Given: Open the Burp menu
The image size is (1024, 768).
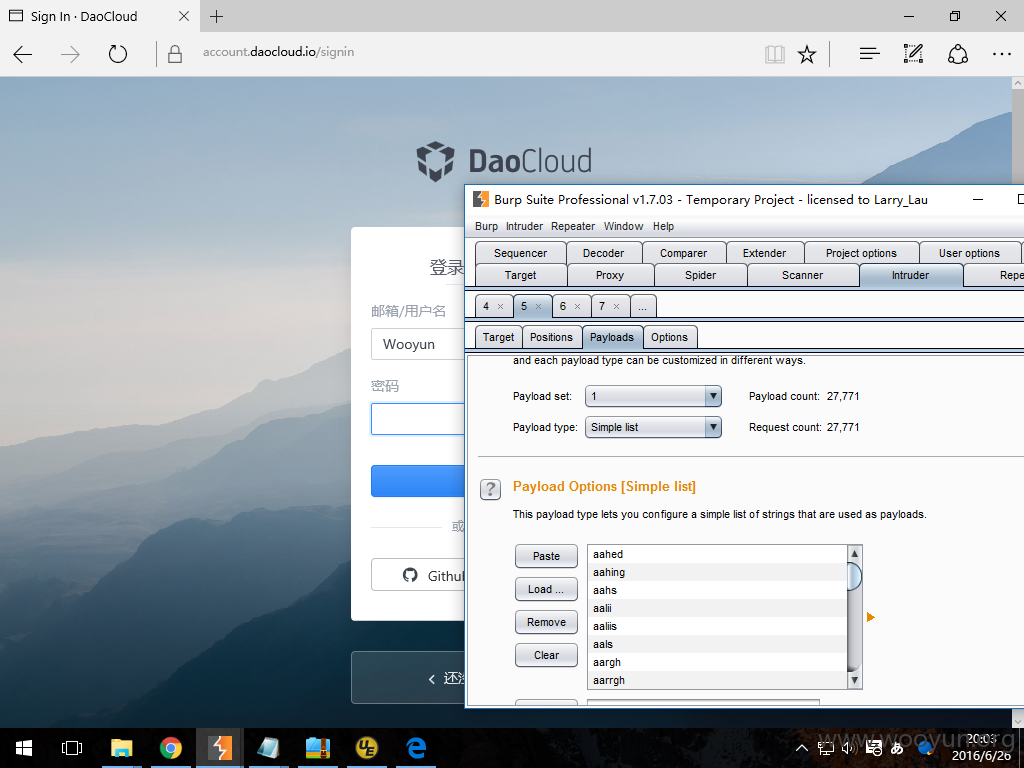Looking at the screenshot, I should pyautogui.click(x=486, y=226).
